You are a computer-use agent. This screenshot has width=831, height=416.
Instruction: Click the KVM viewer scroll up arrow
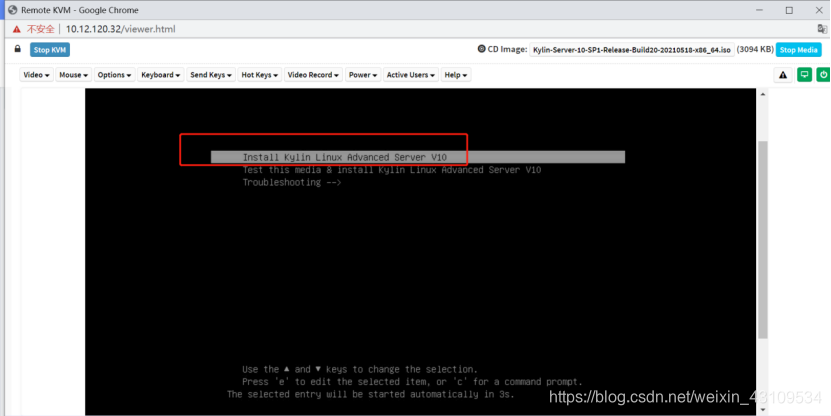[763, 94]
